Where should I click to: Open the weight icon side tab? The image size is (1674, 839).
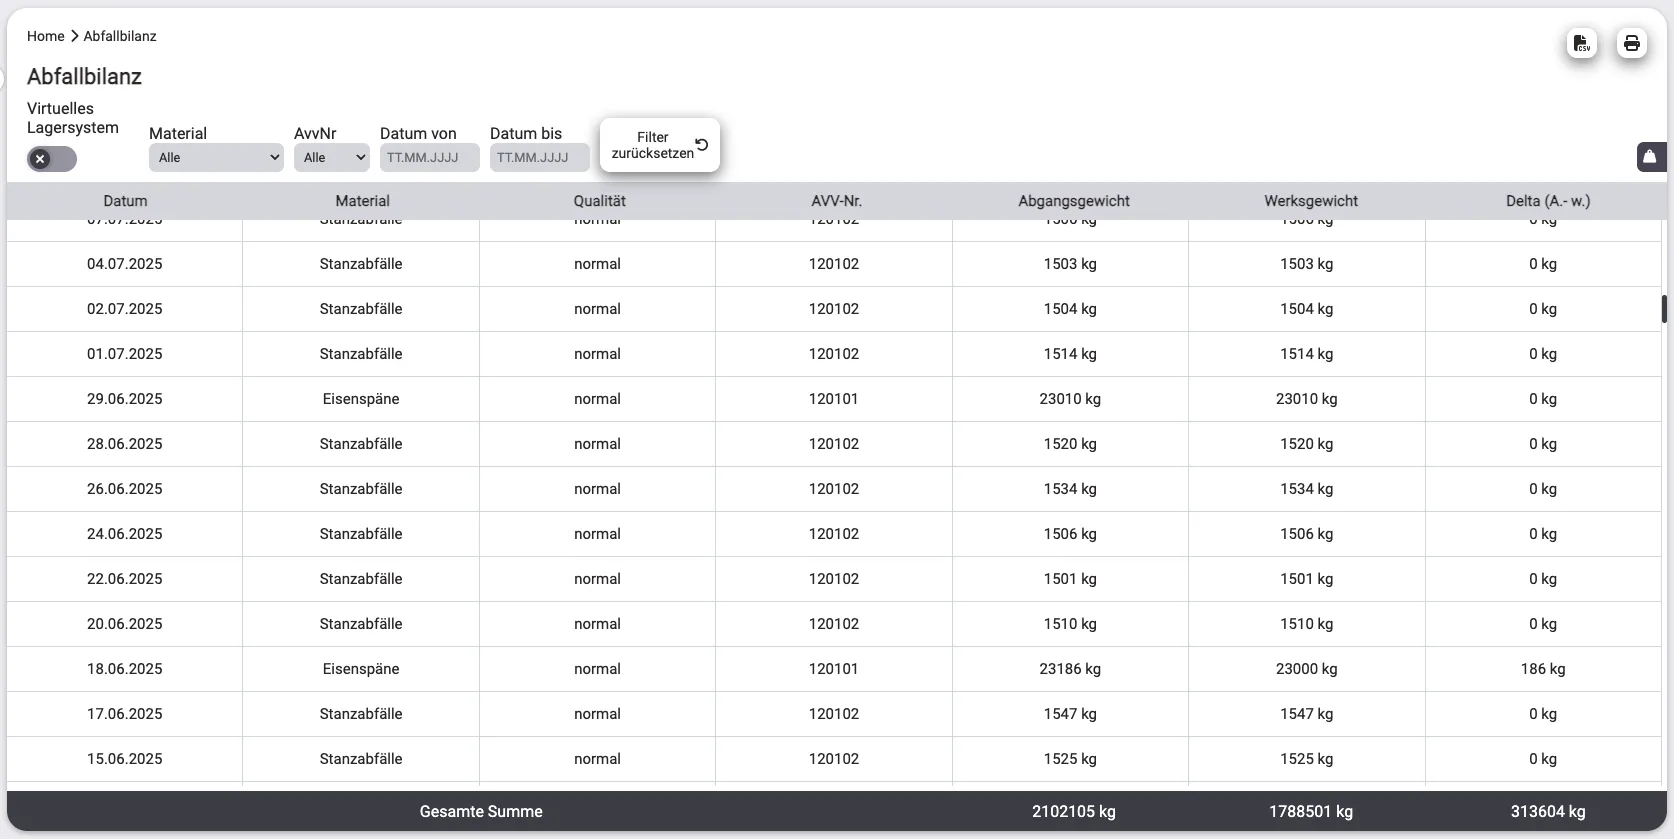point(1650,157)
